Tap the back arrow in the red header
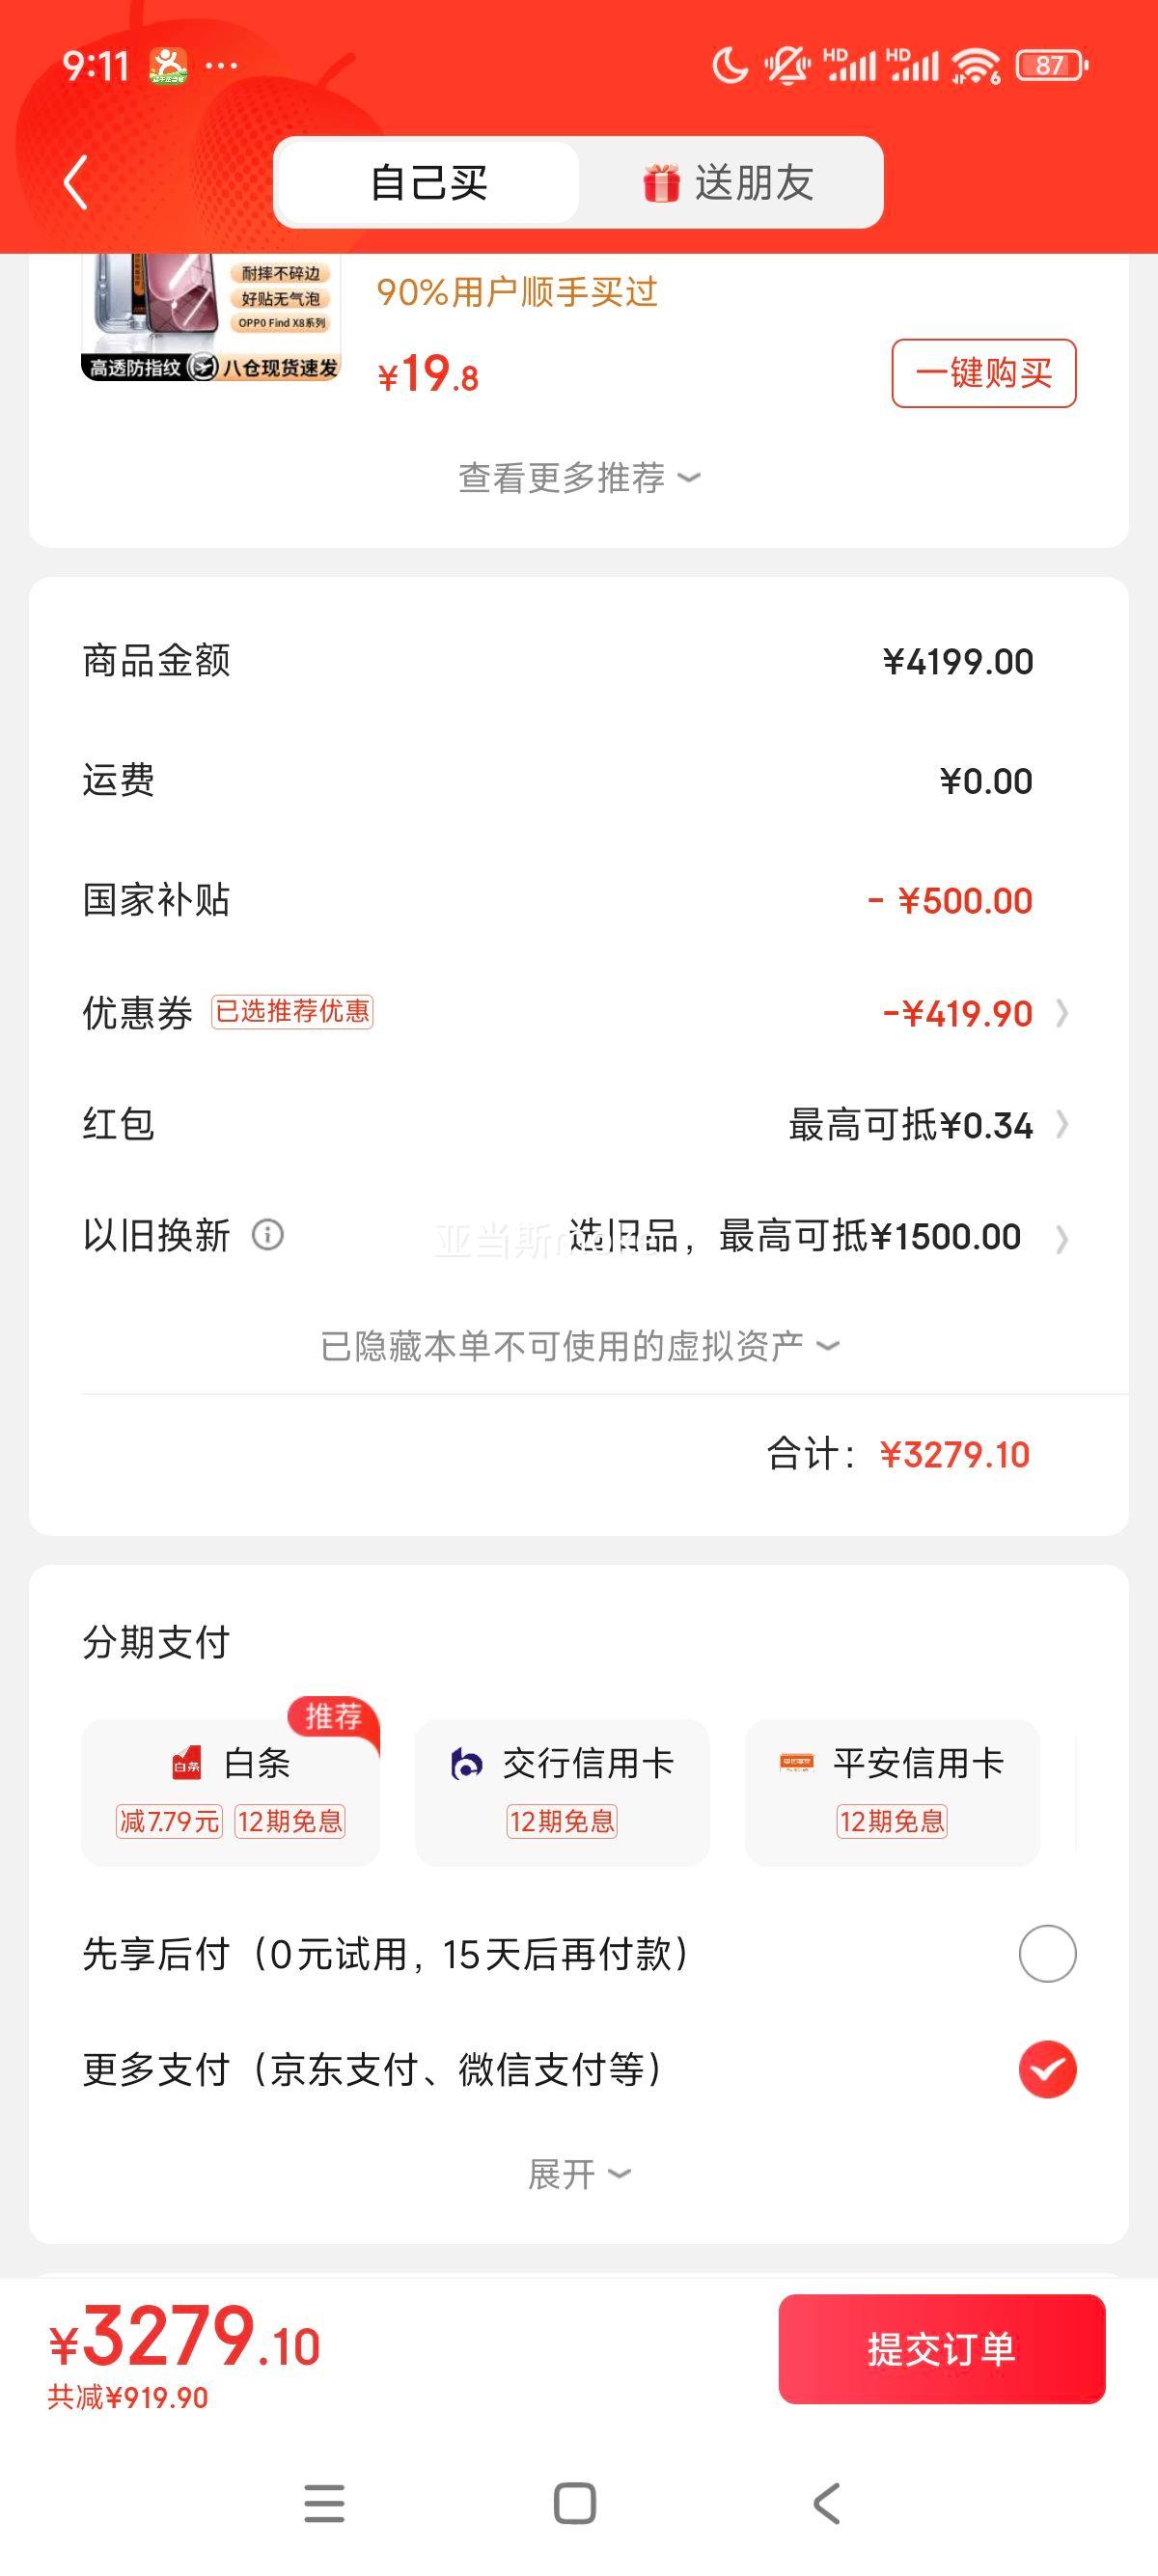The width and height of the screenshot is (1158, 2576). (76, 182)
